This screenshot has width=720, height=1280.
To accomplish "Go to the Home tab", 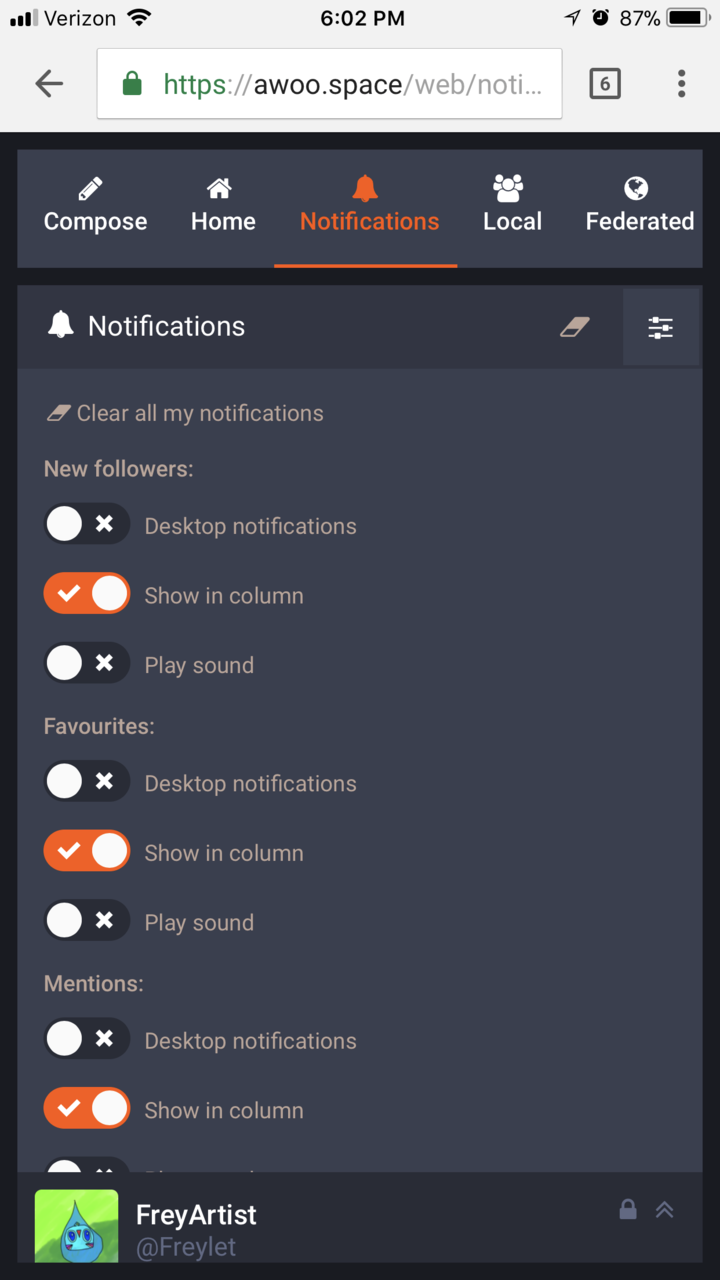I will (223, 207).
